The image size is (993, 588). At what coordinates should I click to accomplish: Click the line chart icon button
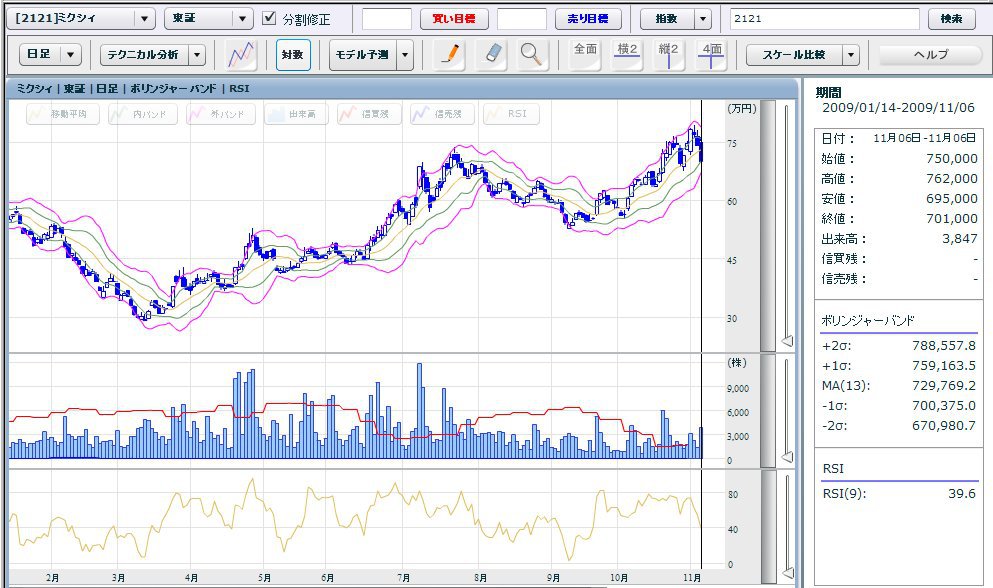[x=241, y=55]
